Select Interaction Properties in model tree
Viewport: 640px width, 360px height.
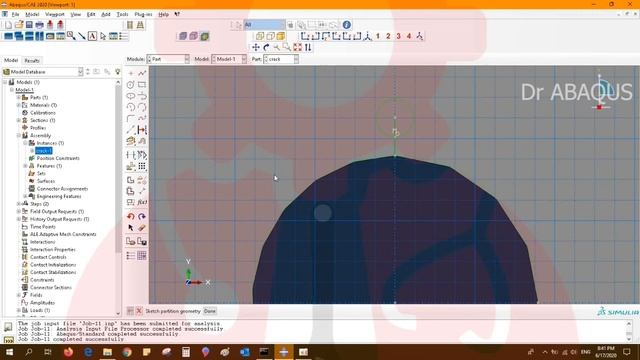53,249
